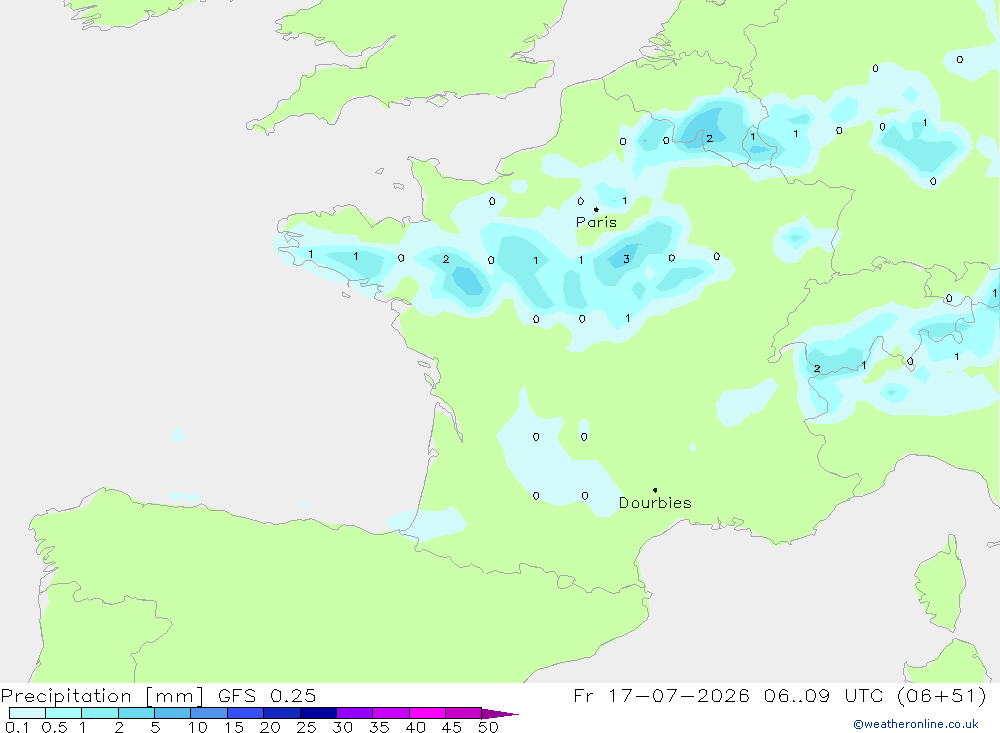Pick the legend swatch between 1 and 2
The width and height of the screenshot is (1000, 733).
point(100,713)
